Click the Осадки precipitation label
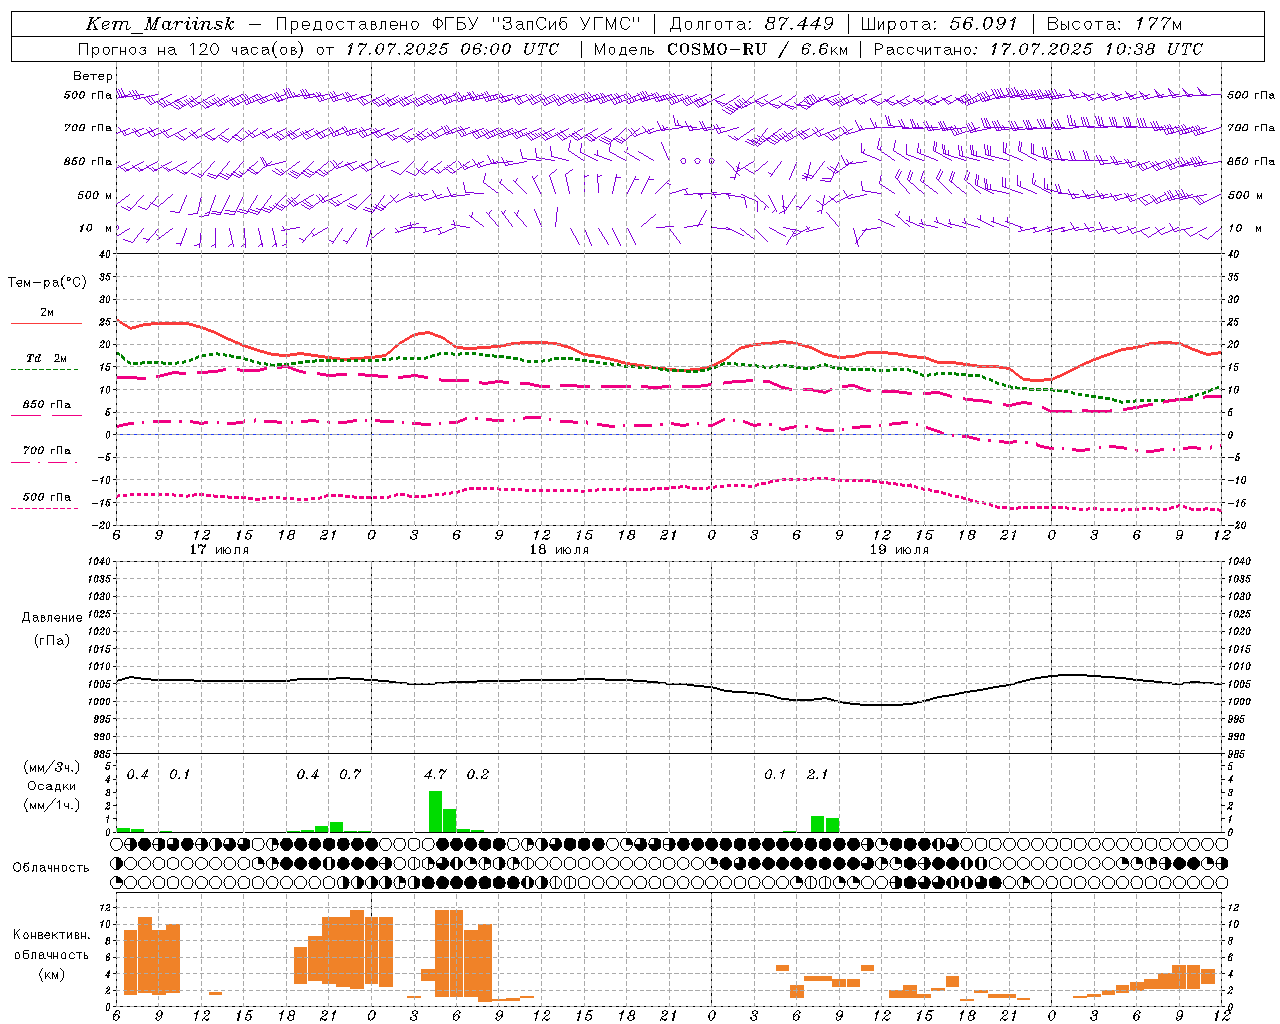 [x=52, y=786]
